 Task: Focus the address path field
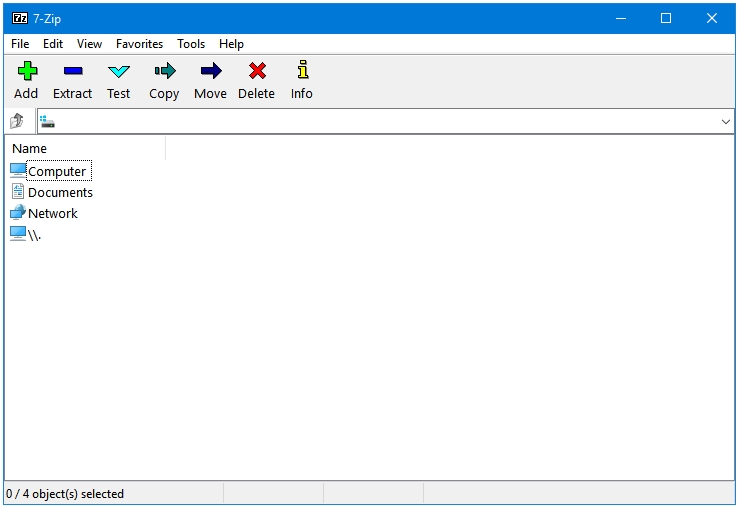coord(386,122)
